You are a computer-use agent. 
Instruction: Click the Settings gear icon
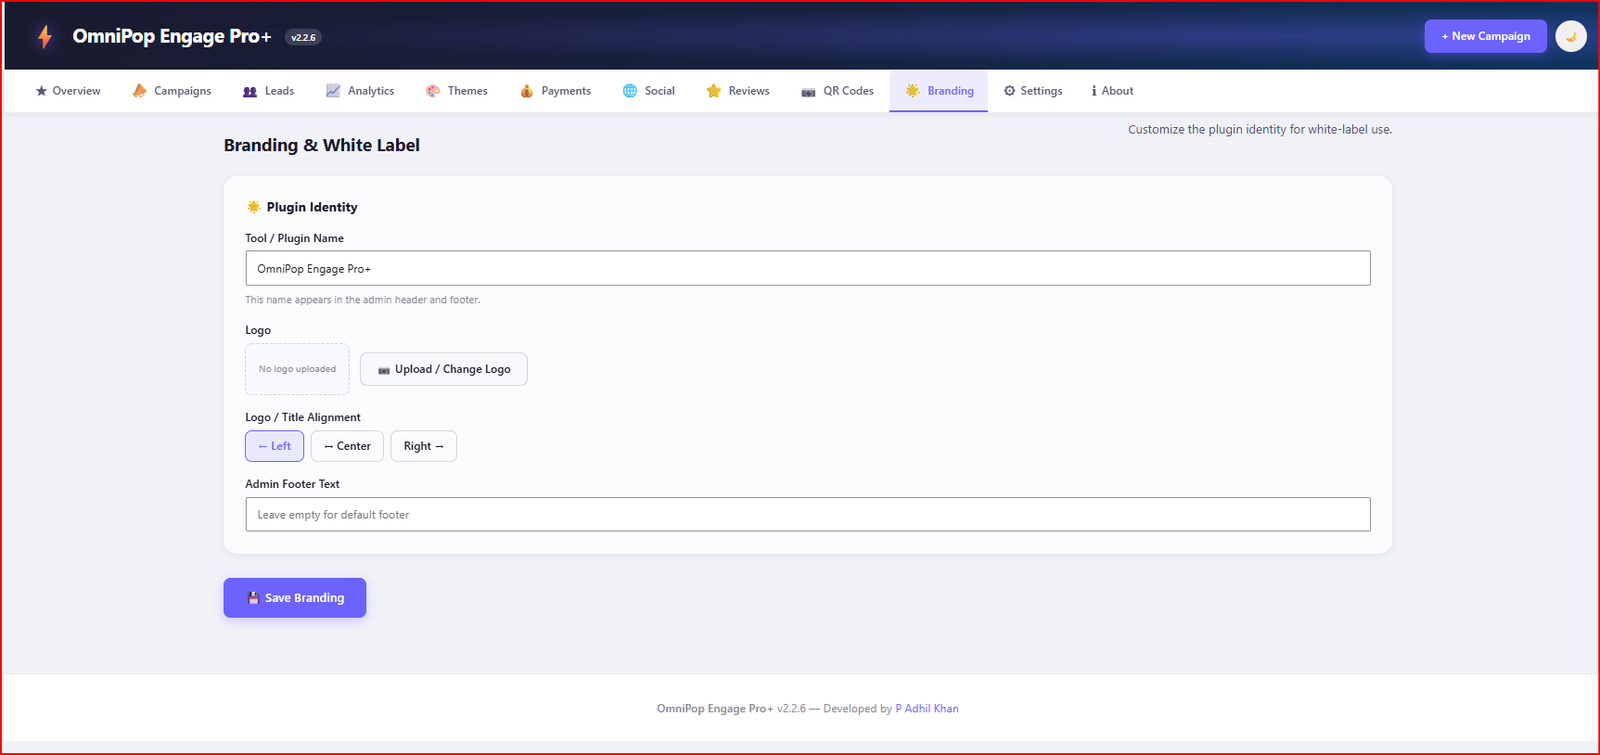[1010, 91]
